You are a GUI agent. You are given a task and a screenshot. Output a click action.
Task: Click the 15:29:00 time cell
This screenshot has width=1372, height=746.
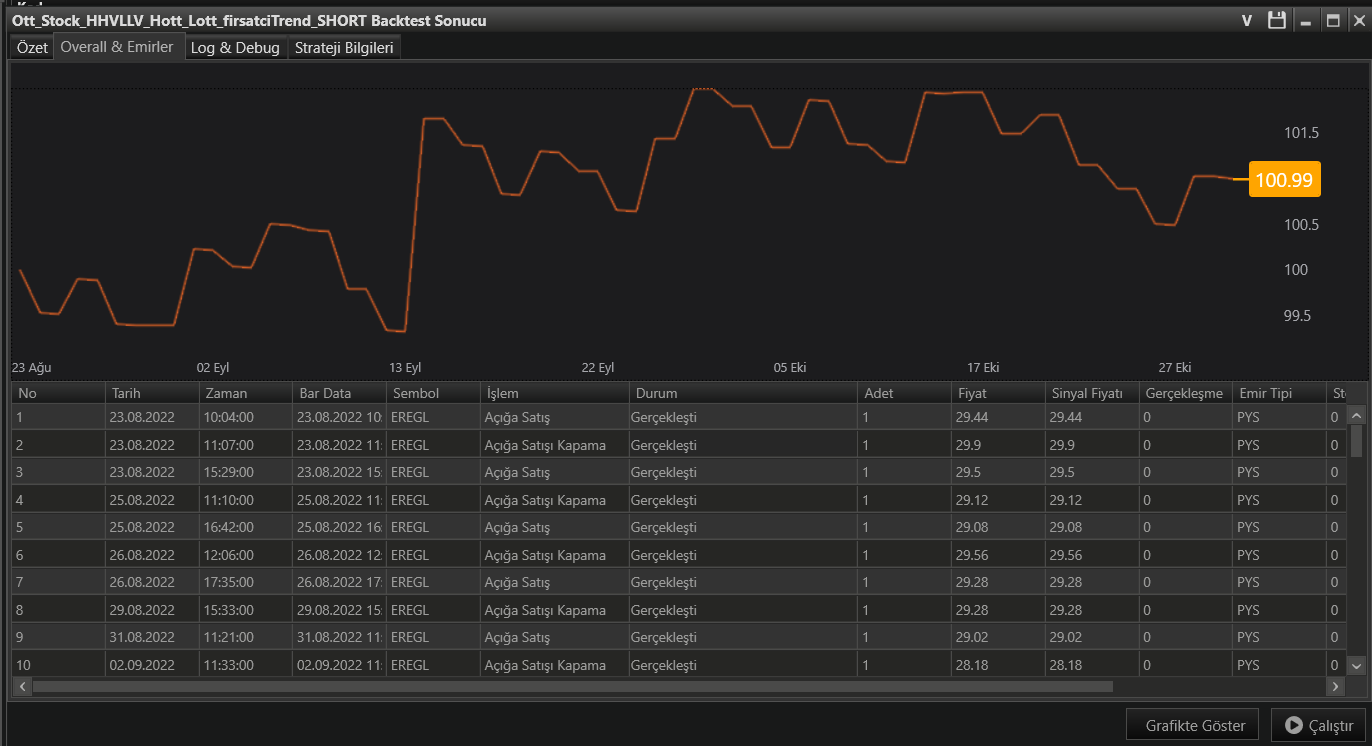[246, 472]
